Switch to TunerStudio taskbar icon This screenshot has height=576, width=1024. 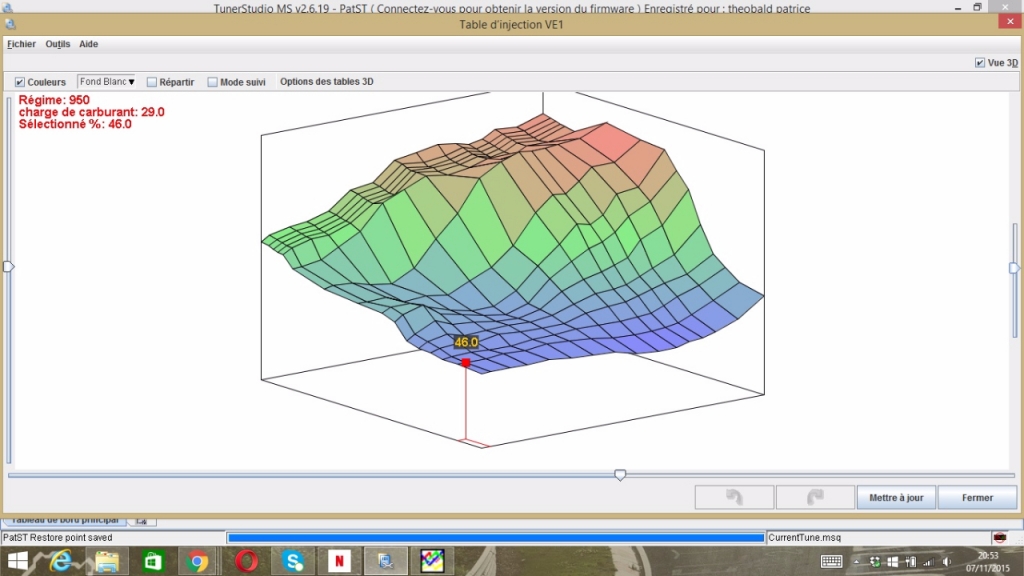(x=385, y=561)
